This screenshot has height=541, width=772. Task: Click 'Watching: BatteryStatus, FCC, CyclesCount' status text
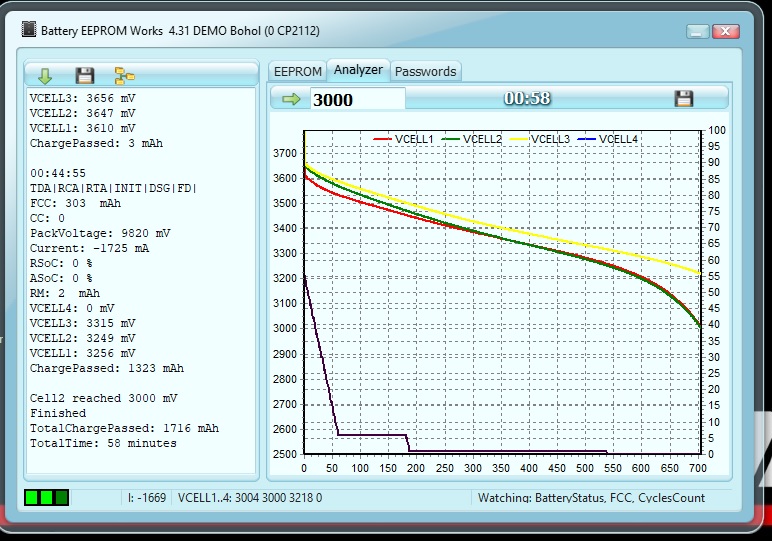tap(591, 498)
